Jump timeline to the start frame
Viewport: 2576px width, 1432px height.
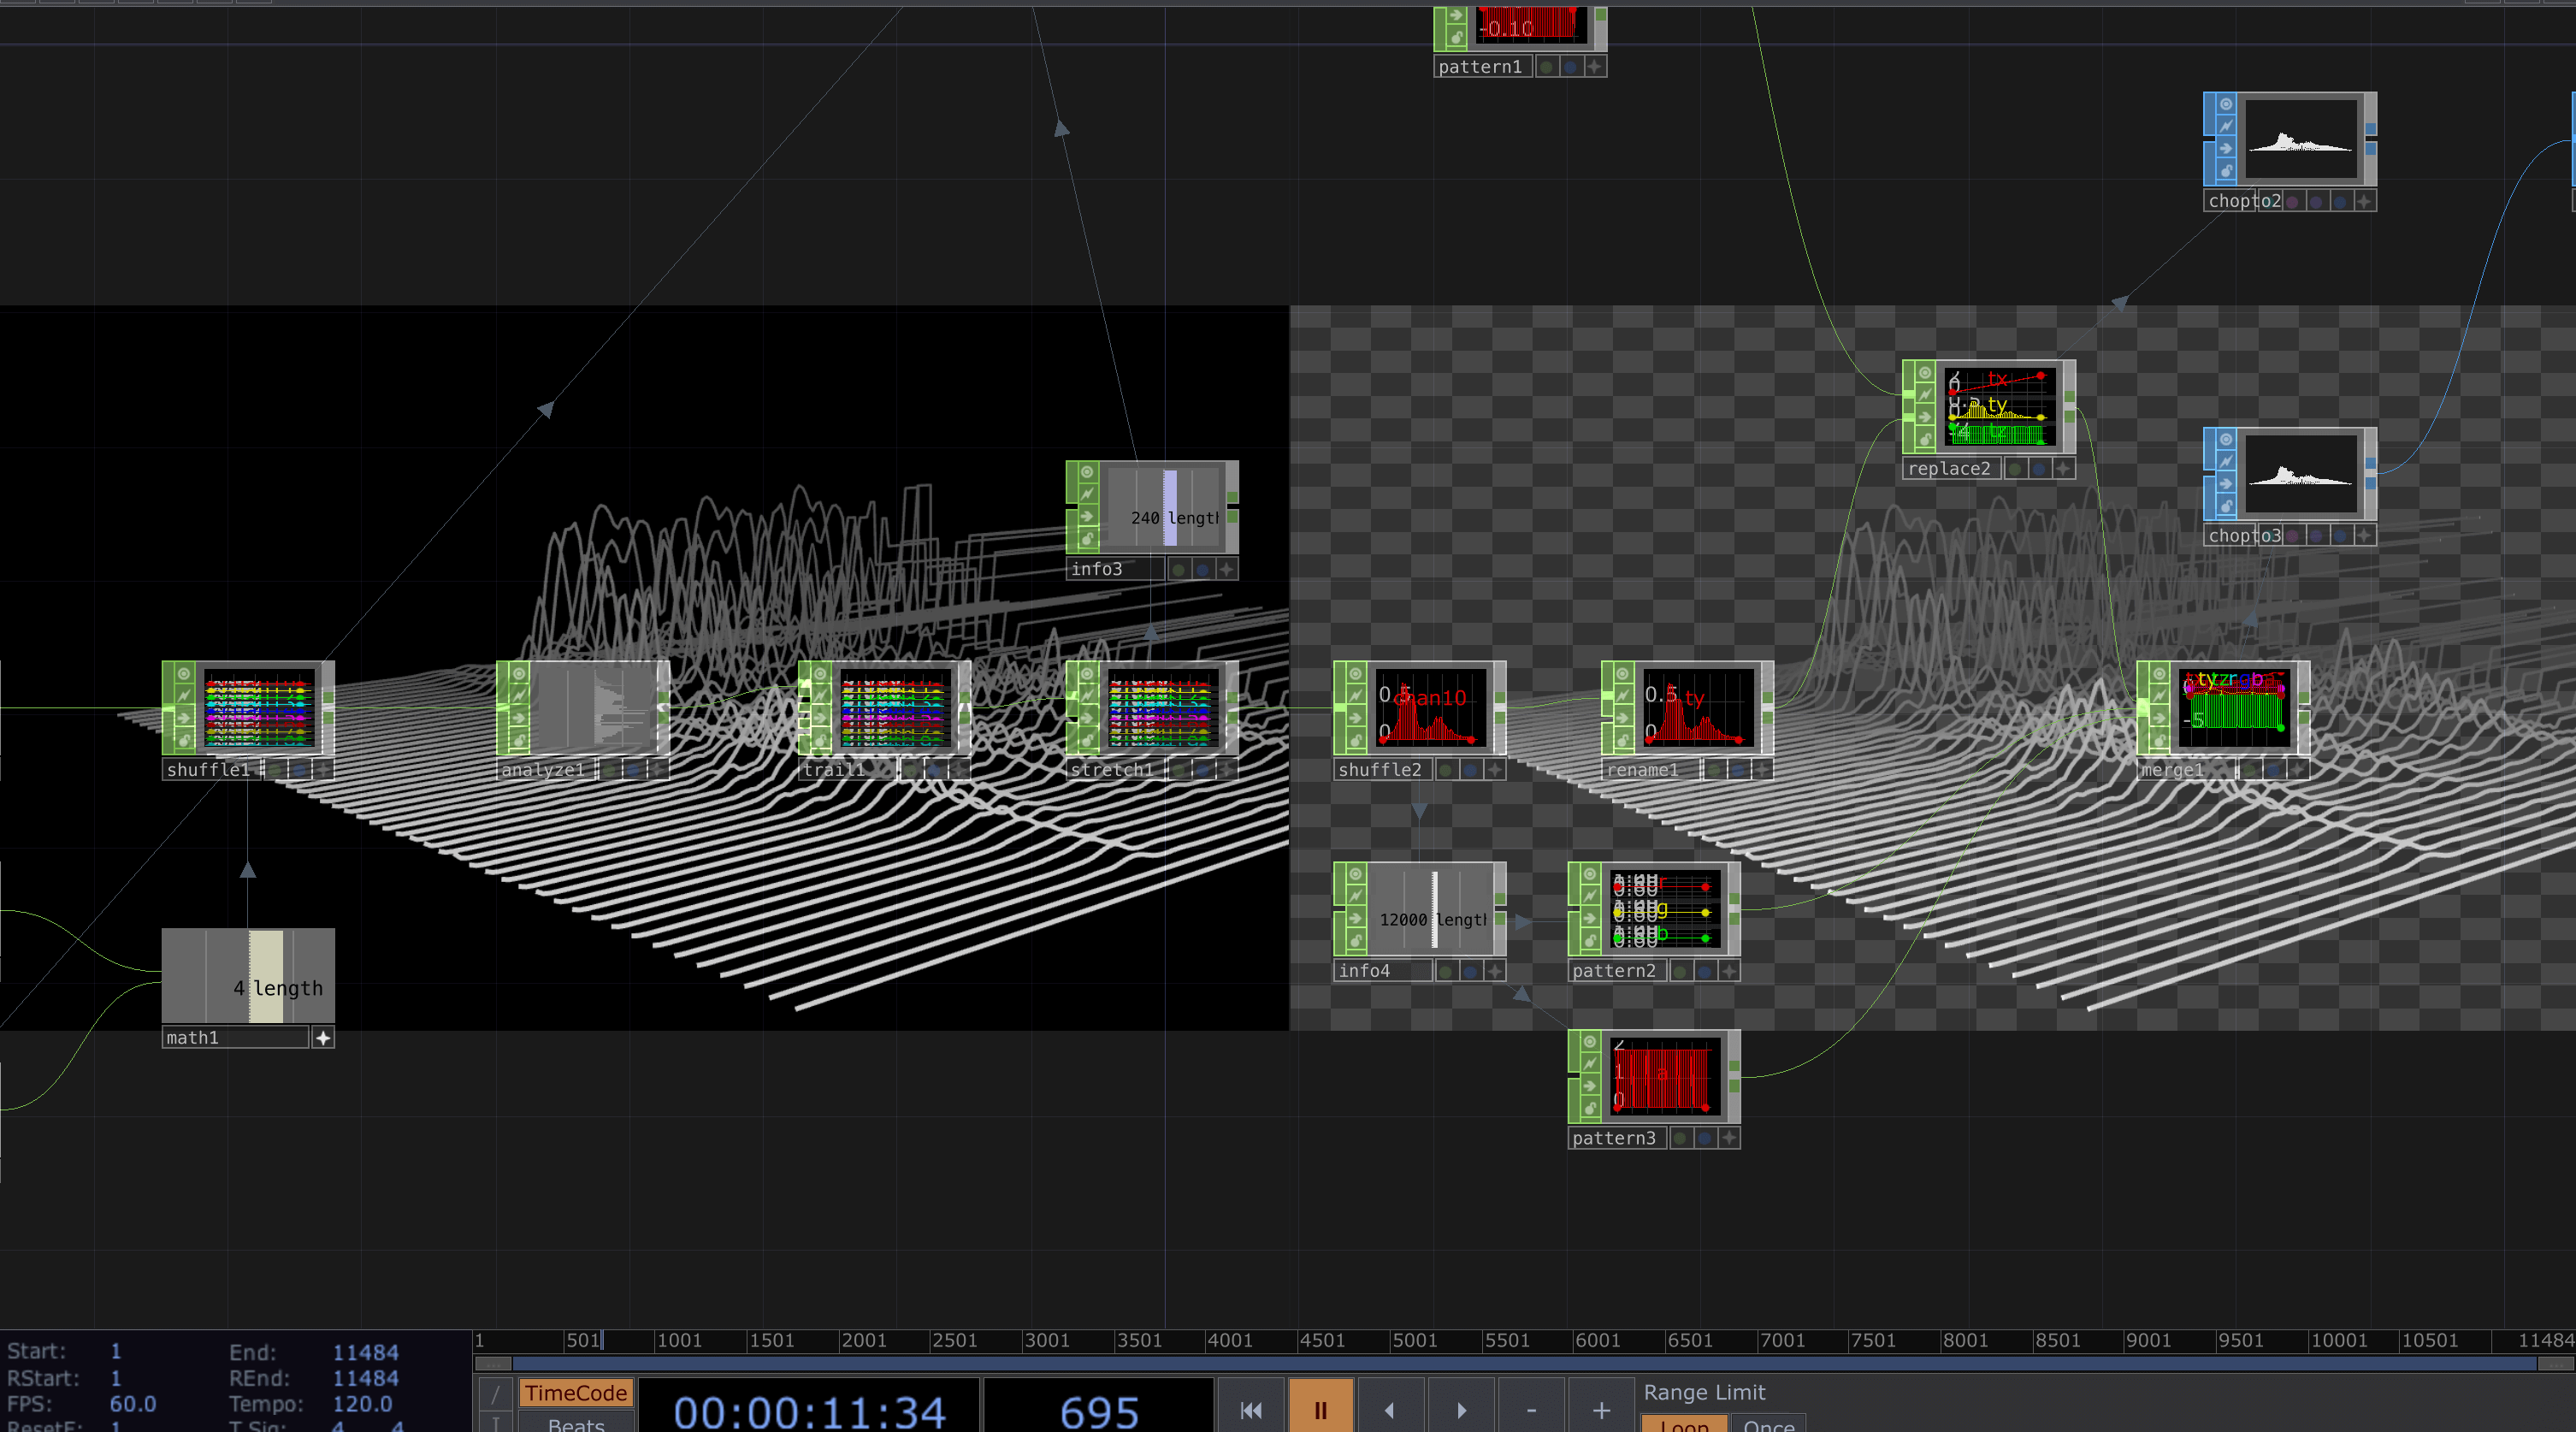point(1250,1409)
